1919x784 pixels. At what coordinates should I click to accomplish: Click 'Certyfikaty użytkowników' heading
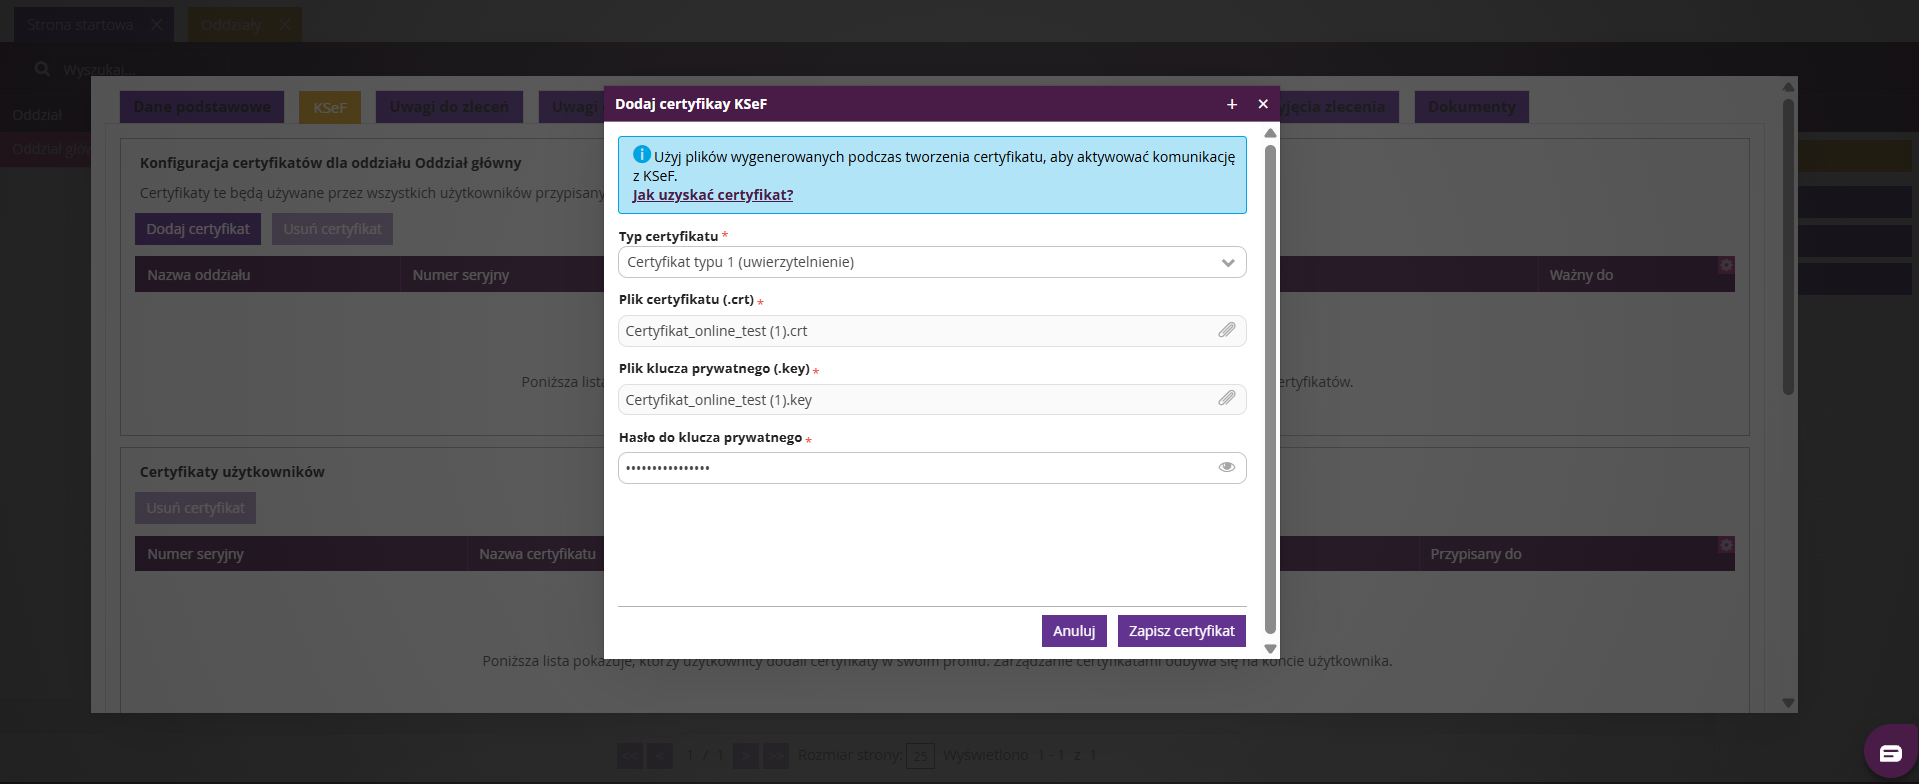(232, 472)
